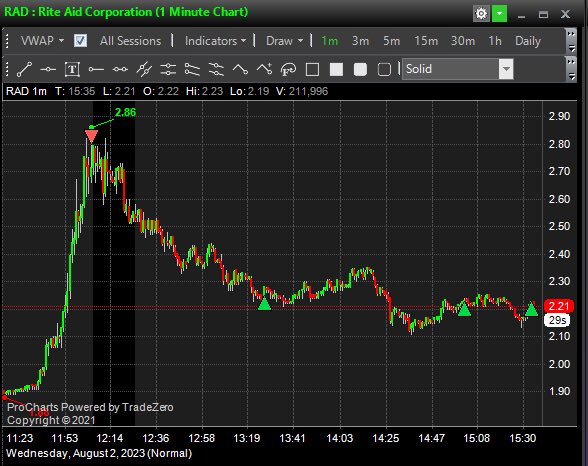Select the text annotation tool

tap(72, 69)
